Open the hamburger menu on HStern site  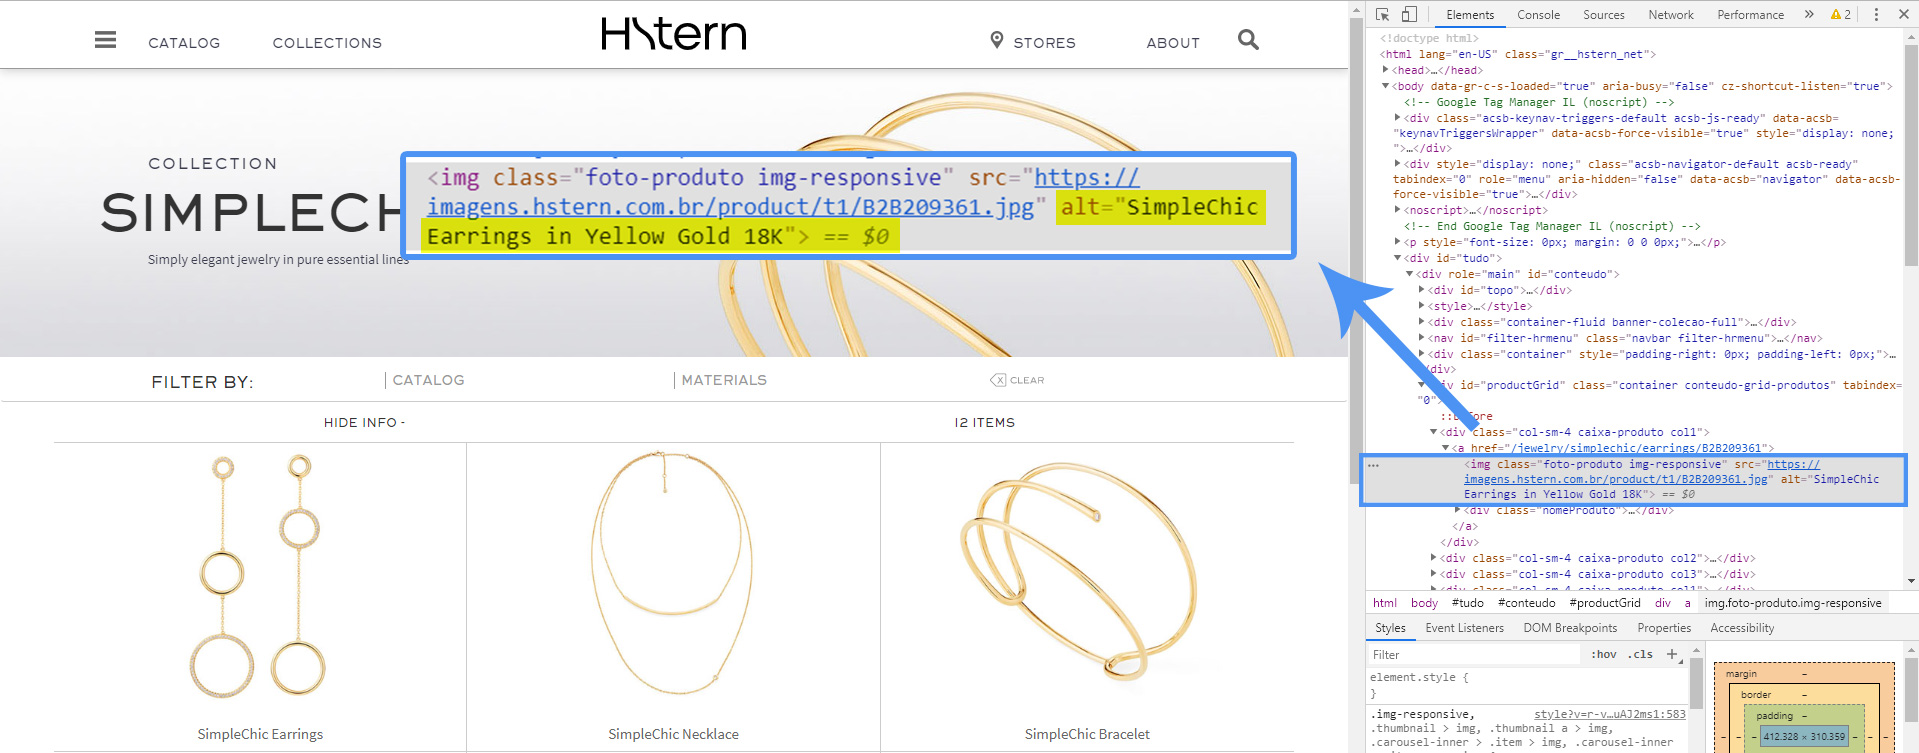(105, 40)
